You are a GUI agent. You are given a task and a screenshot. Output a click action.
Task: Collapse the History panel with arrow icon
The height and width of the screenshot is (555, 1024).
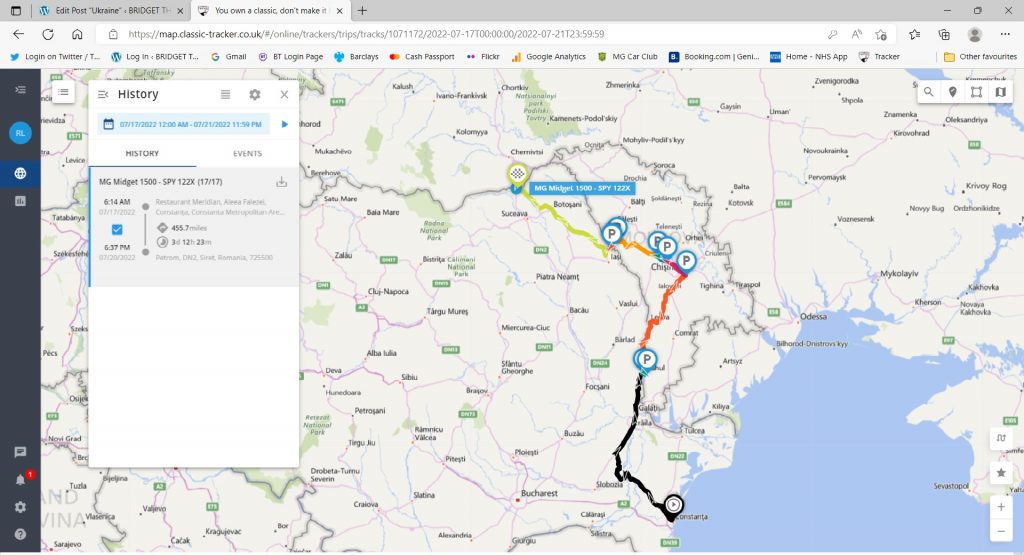click(x=103, y=95)
